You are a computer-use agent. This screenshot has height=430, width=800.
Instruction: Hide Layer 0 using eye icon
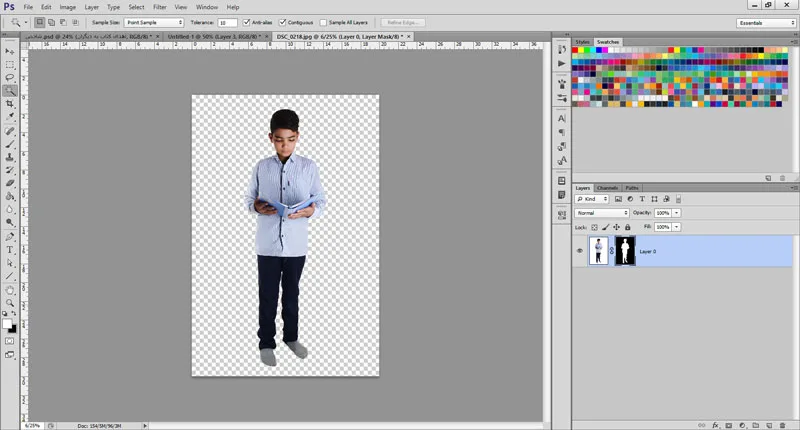point(580,251)
